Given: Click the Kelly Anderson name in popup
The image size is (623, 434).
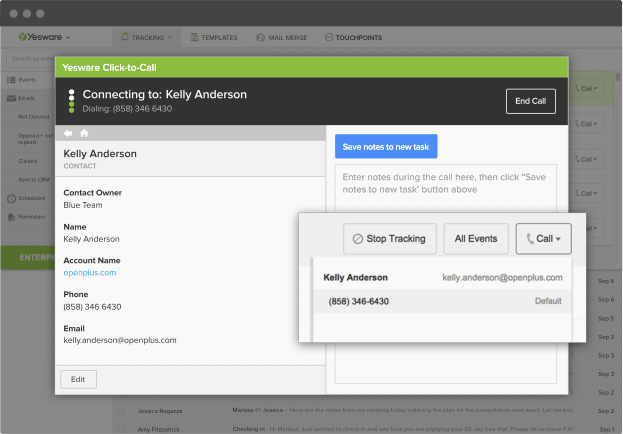Looking at the screenshot, I should (x=356, y=277).
